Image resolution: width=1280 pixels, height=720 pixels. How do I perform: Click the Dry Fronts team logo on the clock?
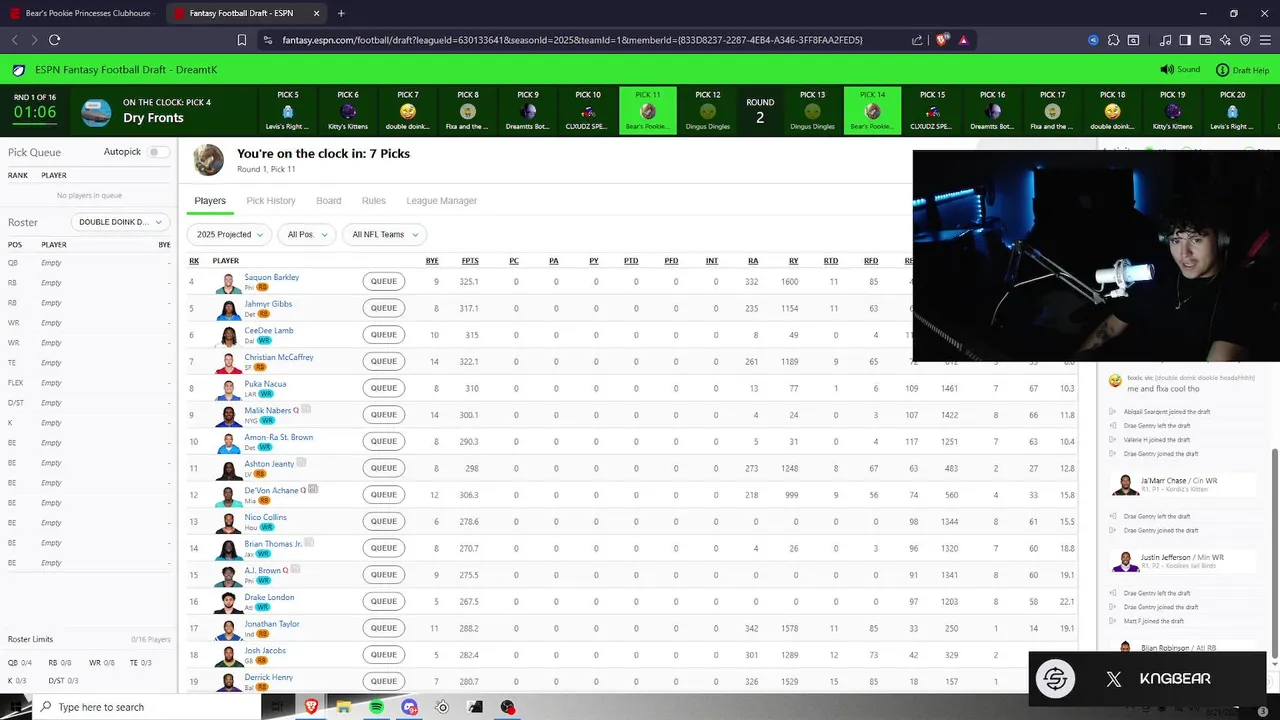click(x=96, y=112)
